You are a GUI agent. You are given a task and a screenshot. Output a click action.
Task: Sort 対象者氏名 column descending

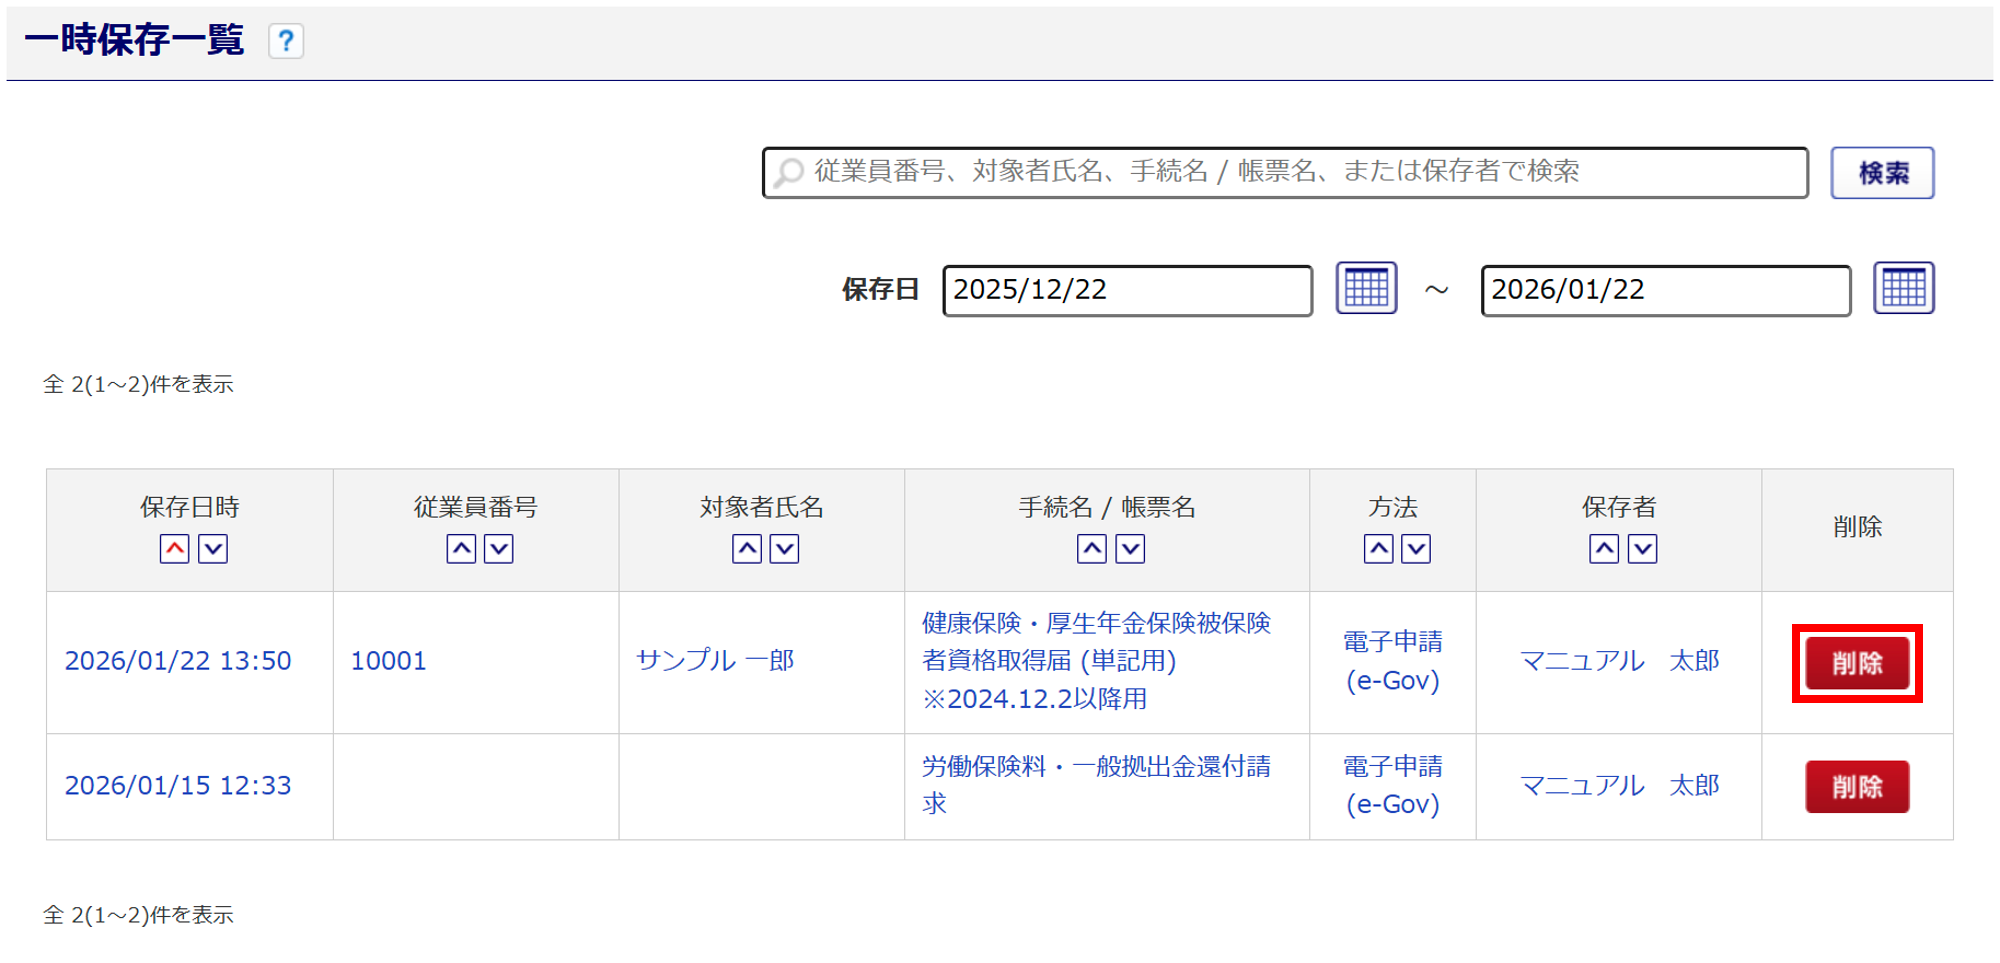(x=785, y=549)
